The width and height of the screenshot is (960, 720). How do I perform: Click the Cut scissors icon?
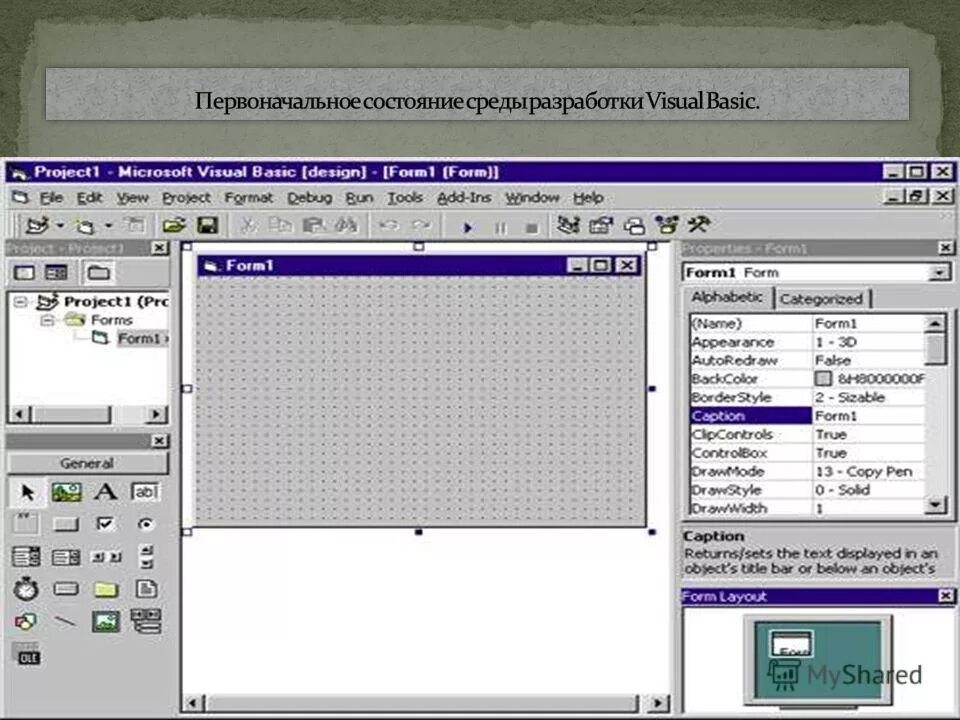point(248,225)
